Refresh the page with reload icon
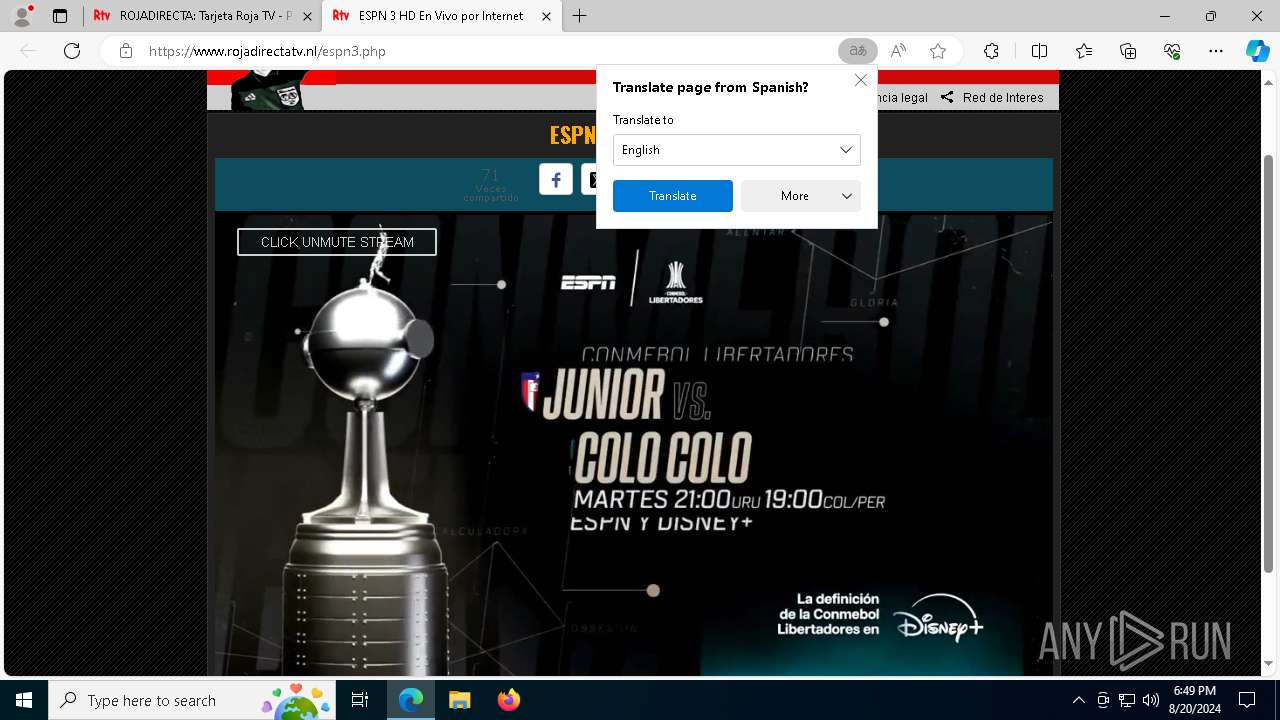Screen dimensions: 1280x720 point(72,51)
